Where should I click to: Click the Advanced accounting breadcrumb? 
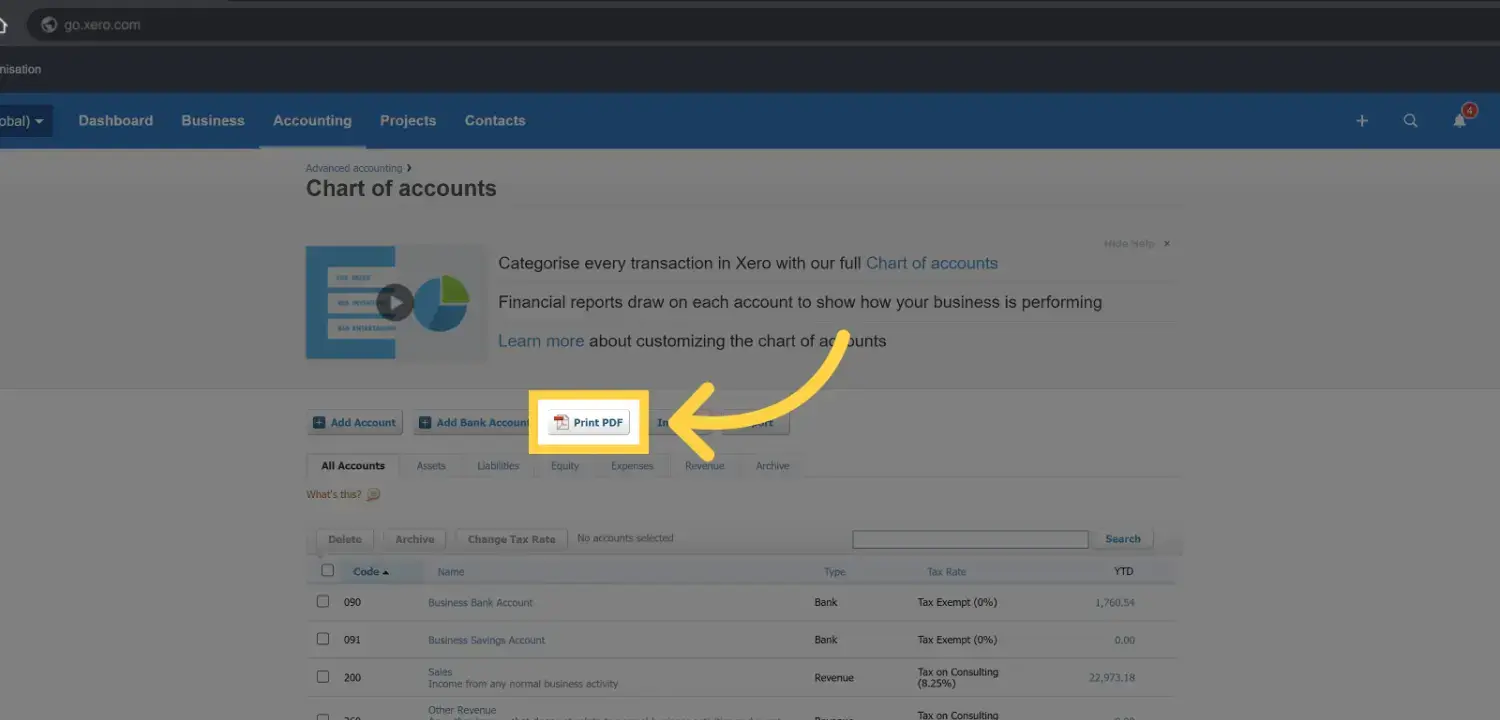354,168
